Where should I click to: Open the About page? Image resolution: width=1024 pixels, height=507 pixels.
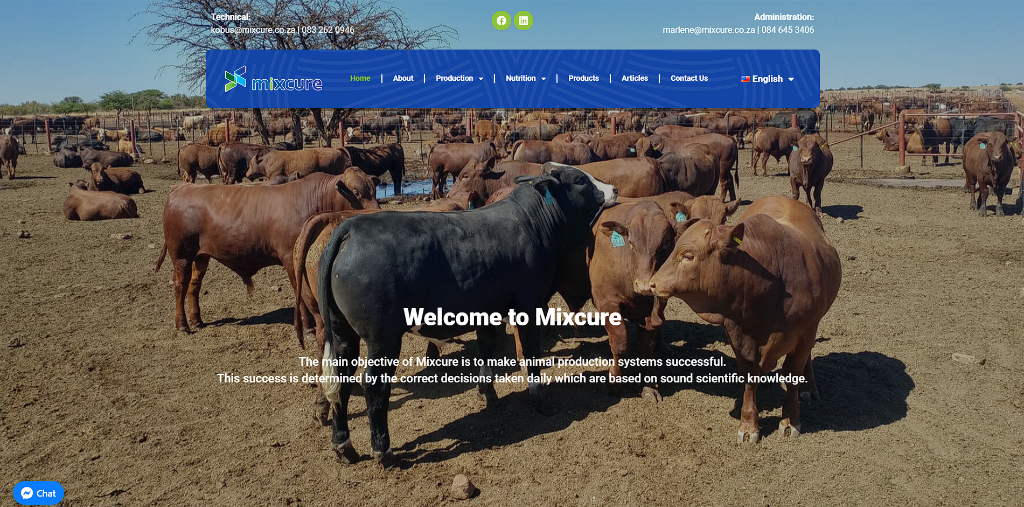tap(403, 78)
